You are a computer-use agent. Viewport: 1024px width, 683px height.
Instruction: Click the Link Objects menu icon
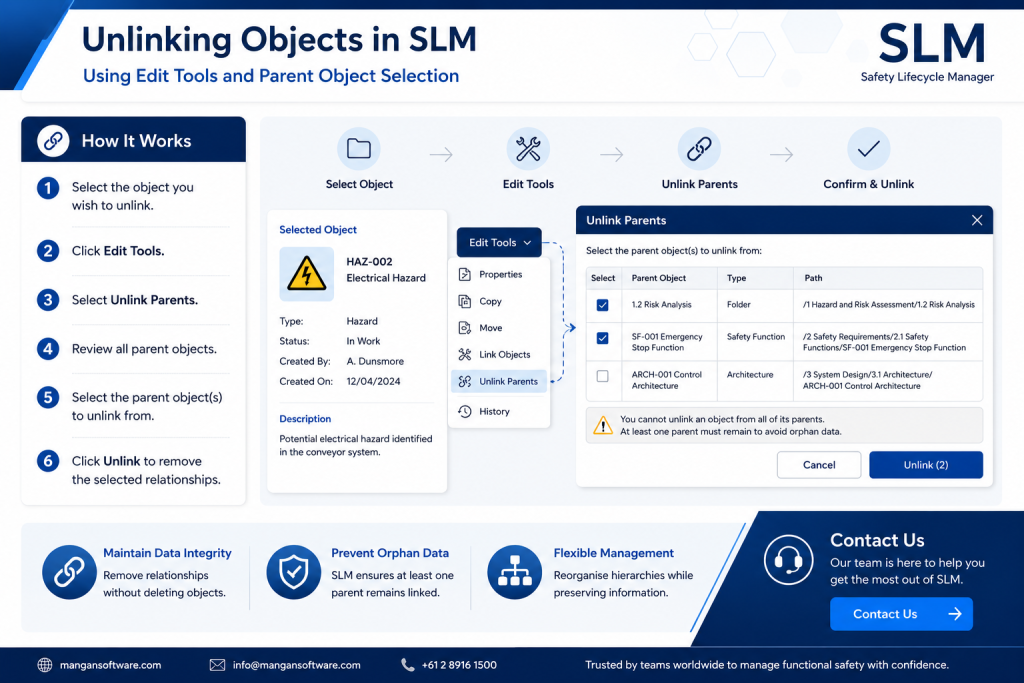[x=464, y=355]
